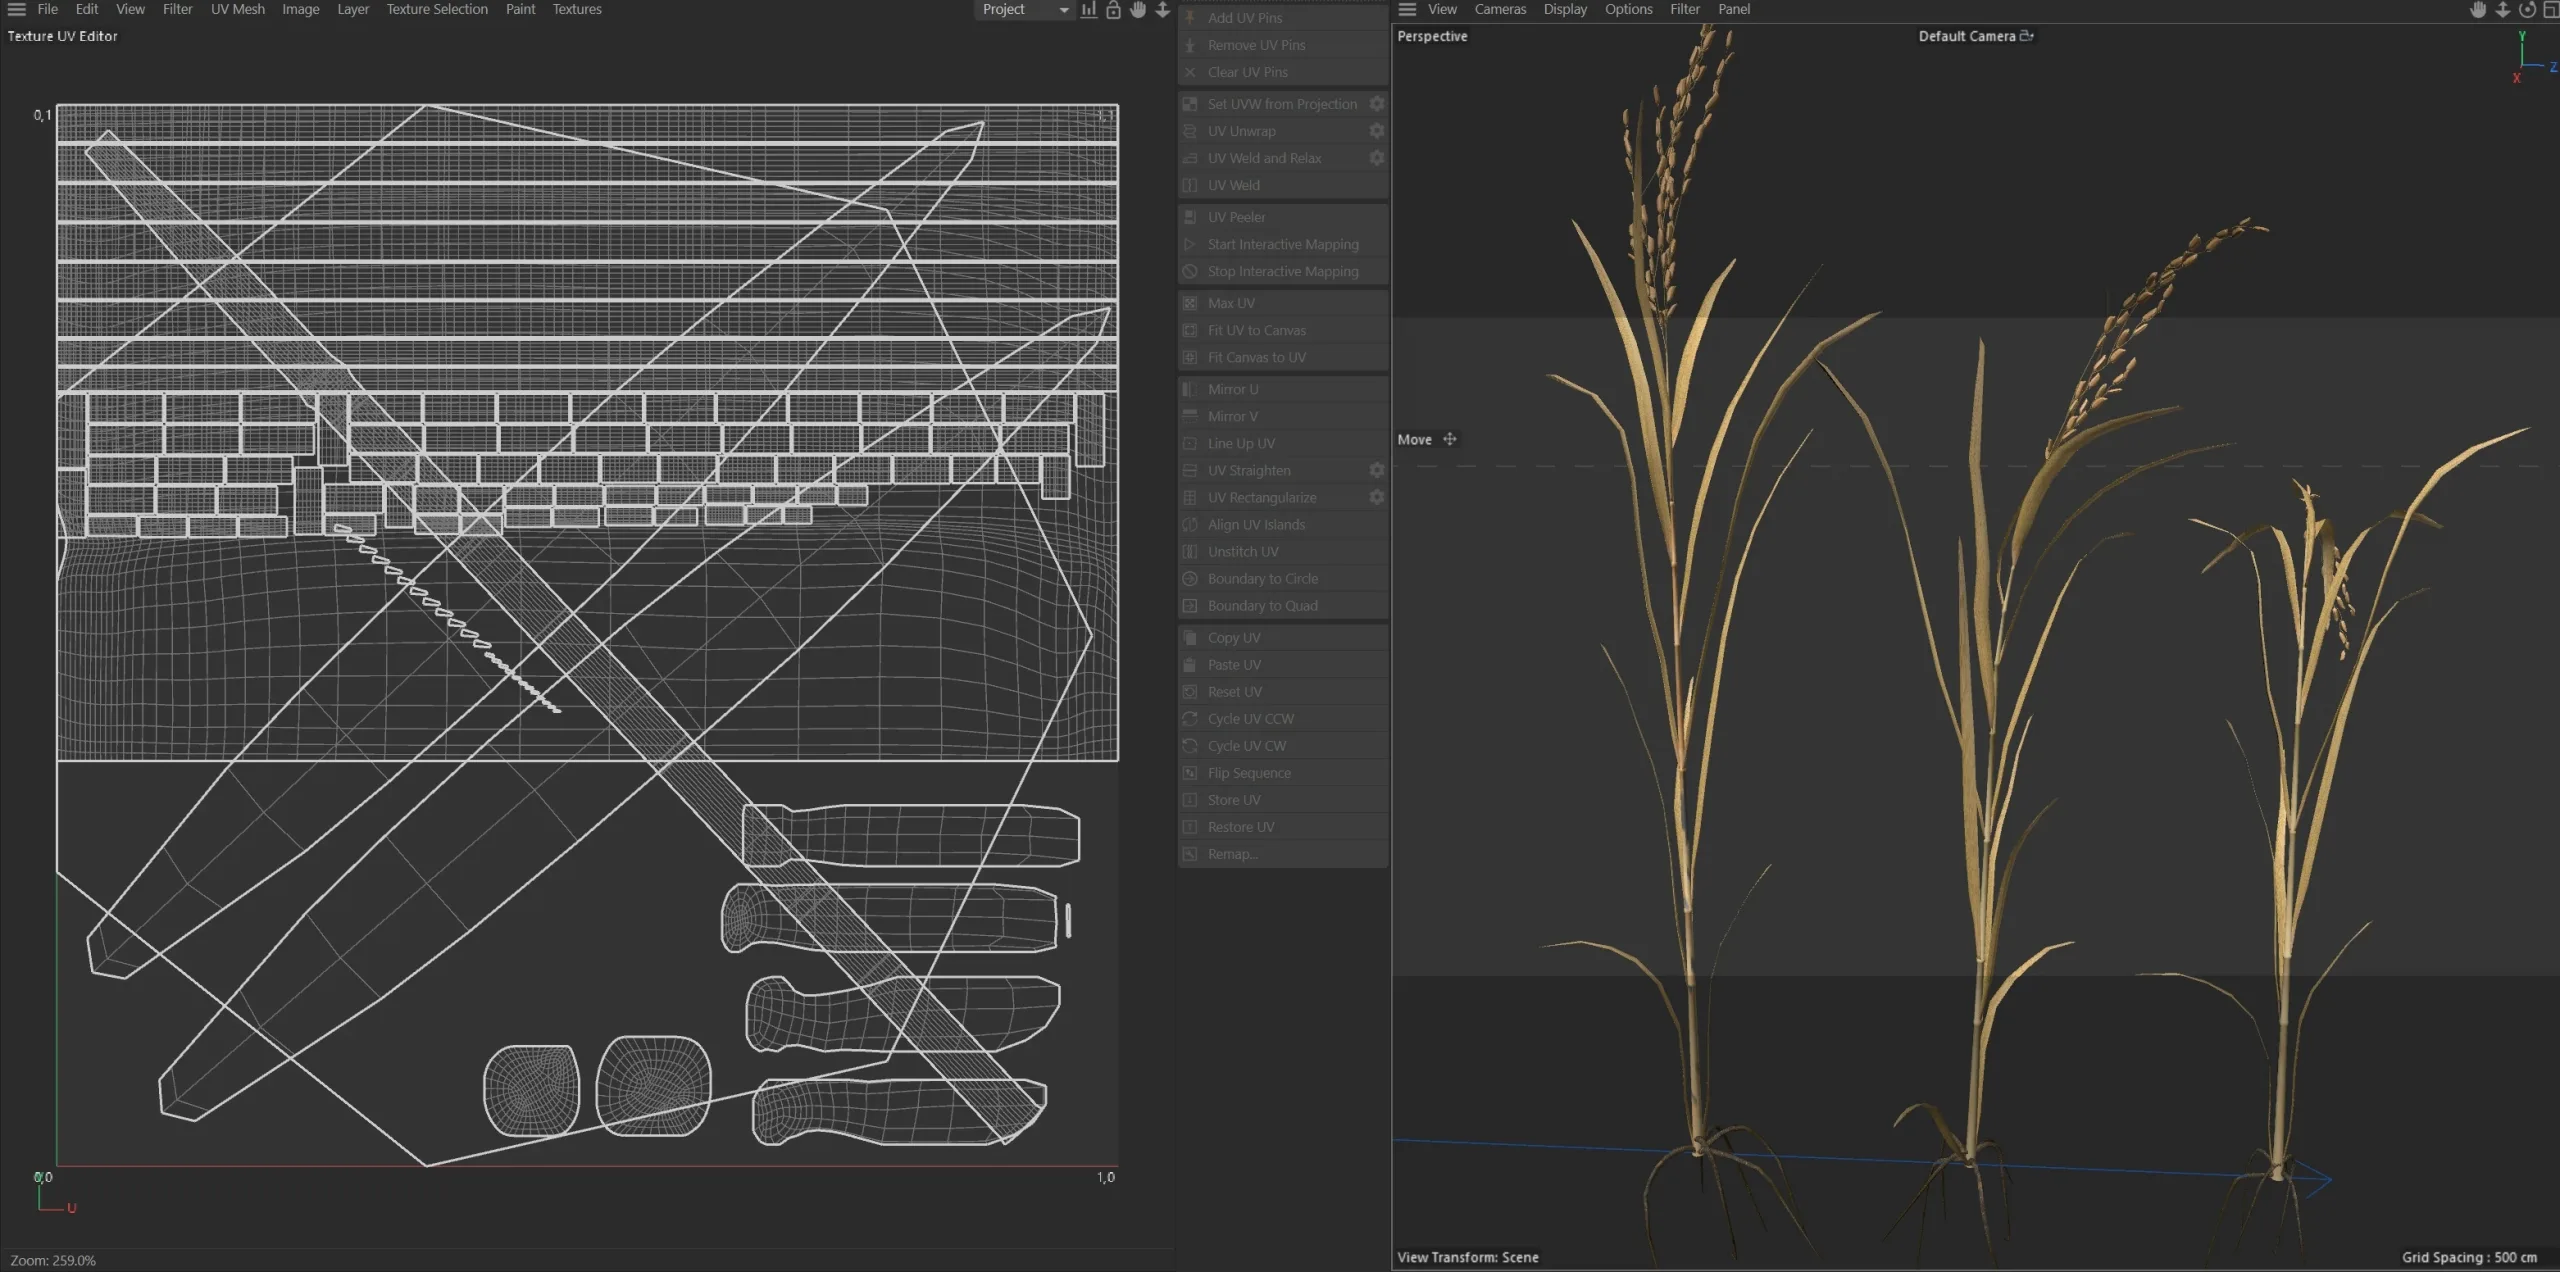Open the UV Mesh menu
The height and width of the screenshot is (1272, 2560).
pos(237,9)
